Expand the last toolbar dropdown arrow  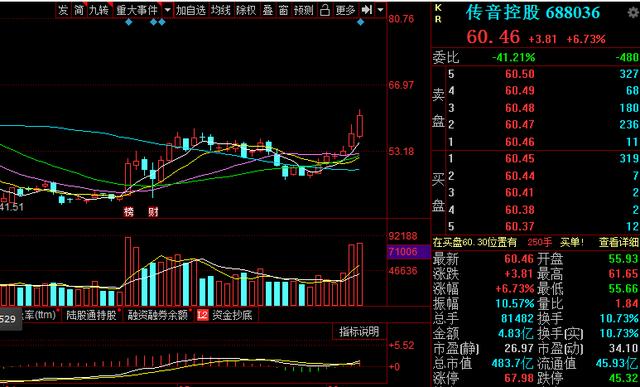(x=380, y=10)
